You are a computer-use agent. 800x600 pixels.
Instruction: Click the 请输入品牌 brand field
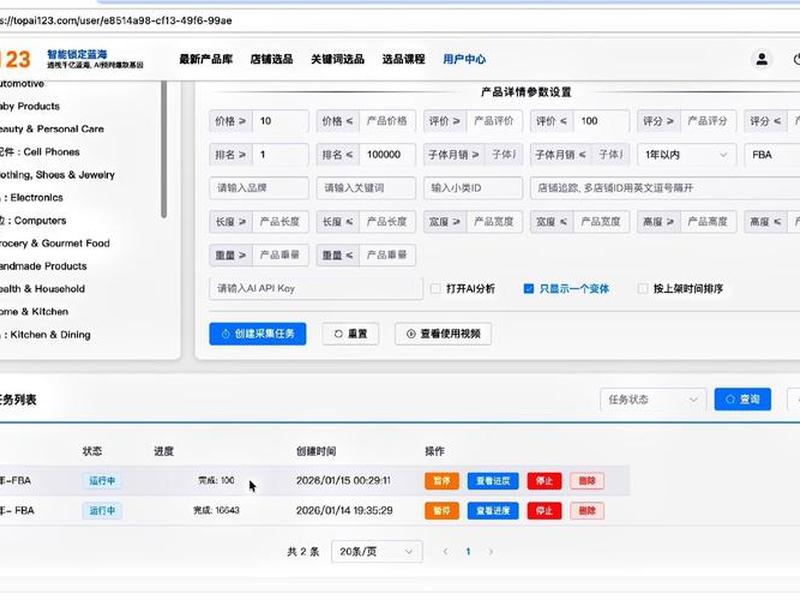tap(259, 188)
